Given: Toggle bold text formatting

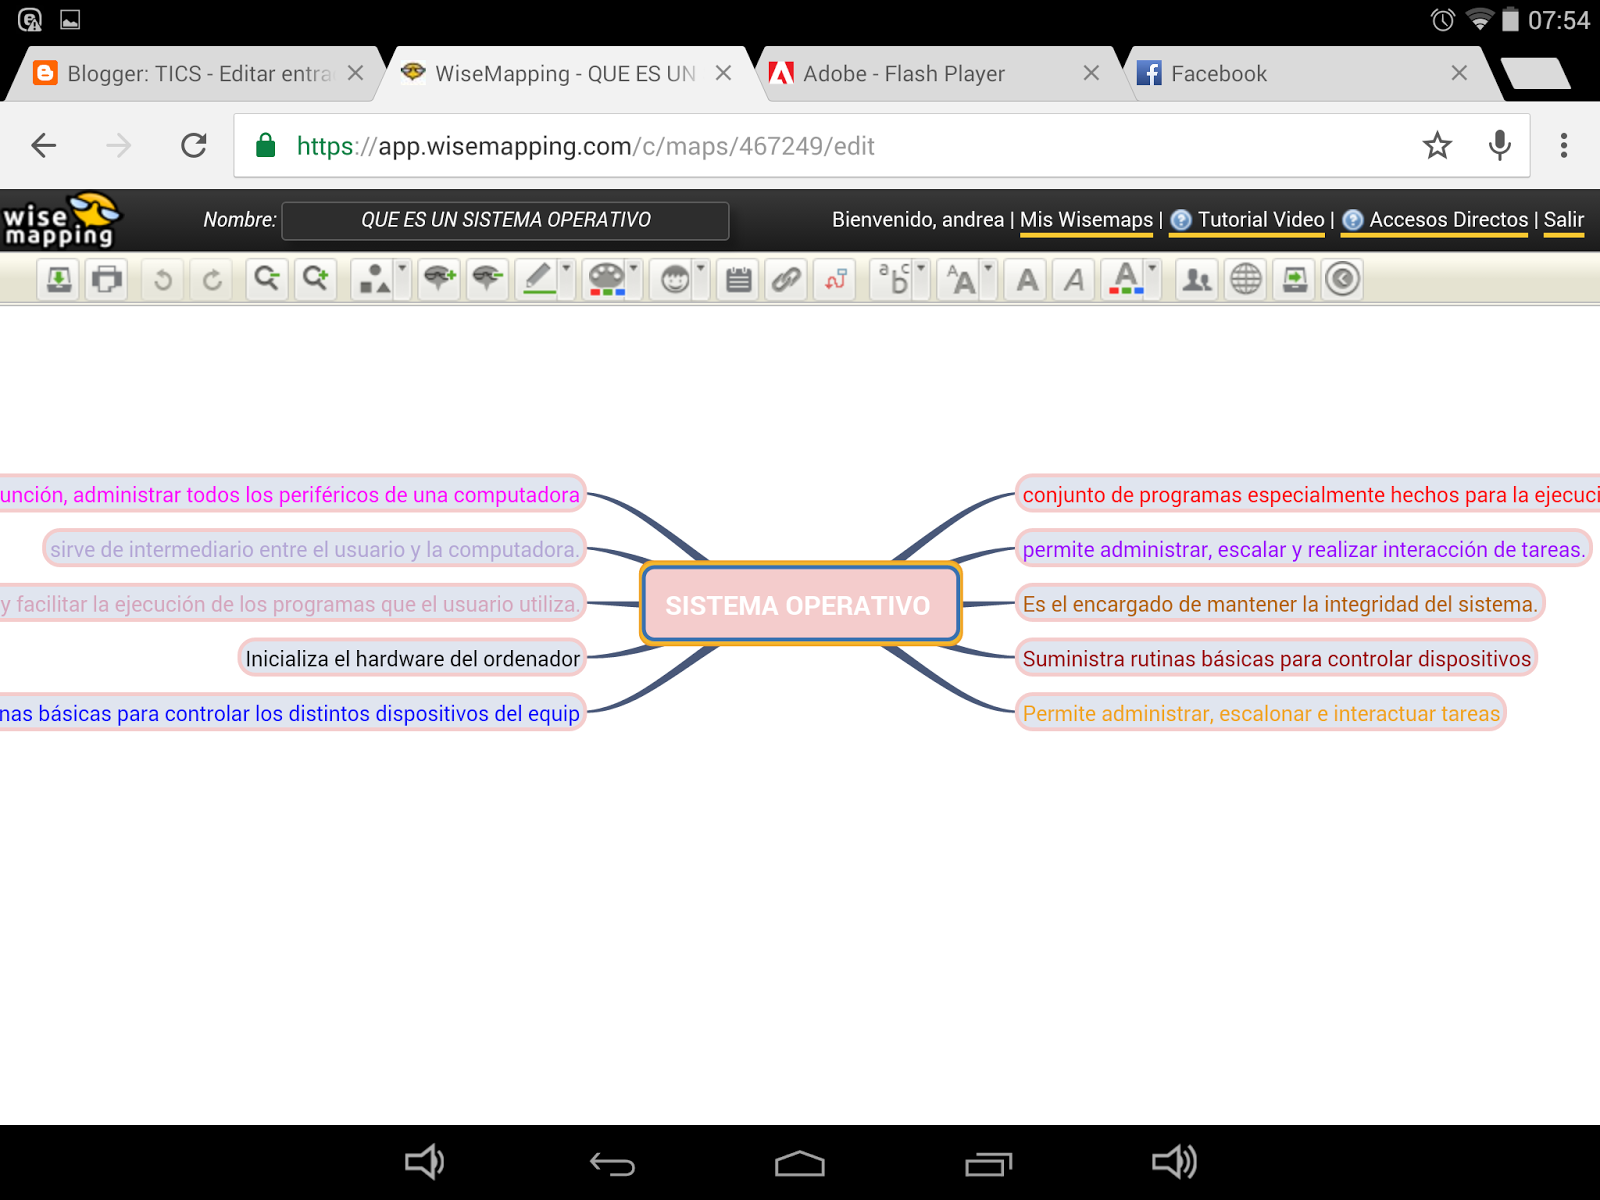Looking at the screenshot, I should pos(1025,280).
